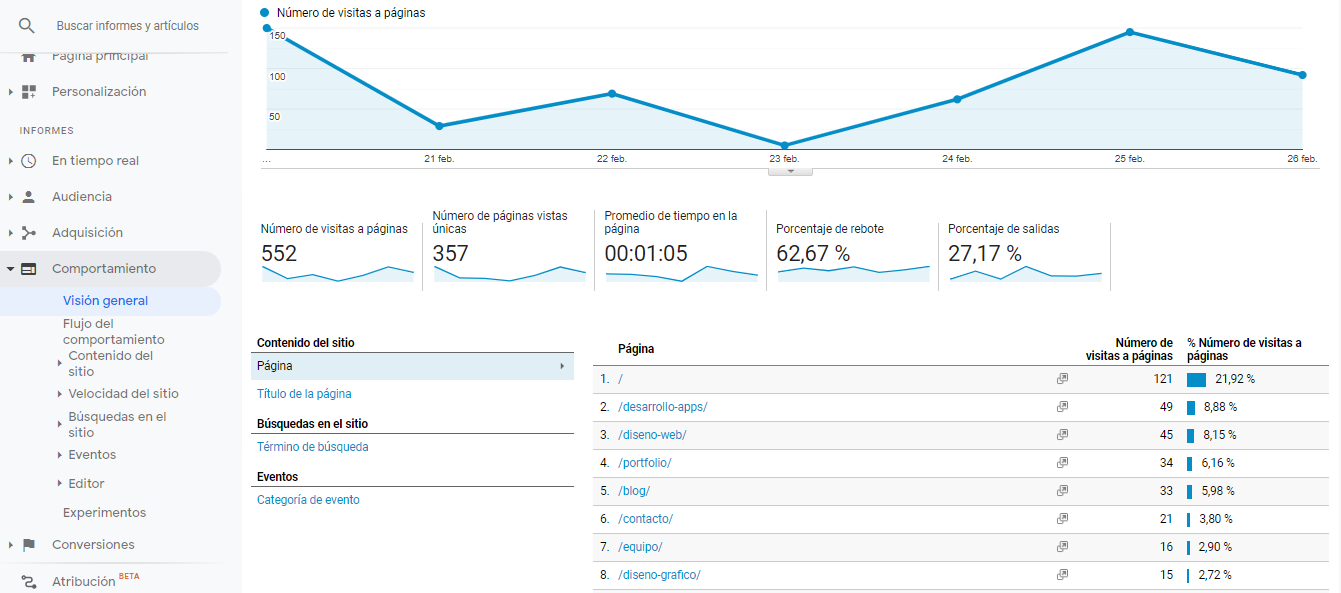Open the Atribución path icon
Viewport: 1341px width, 593px height.
coord(29,581)
